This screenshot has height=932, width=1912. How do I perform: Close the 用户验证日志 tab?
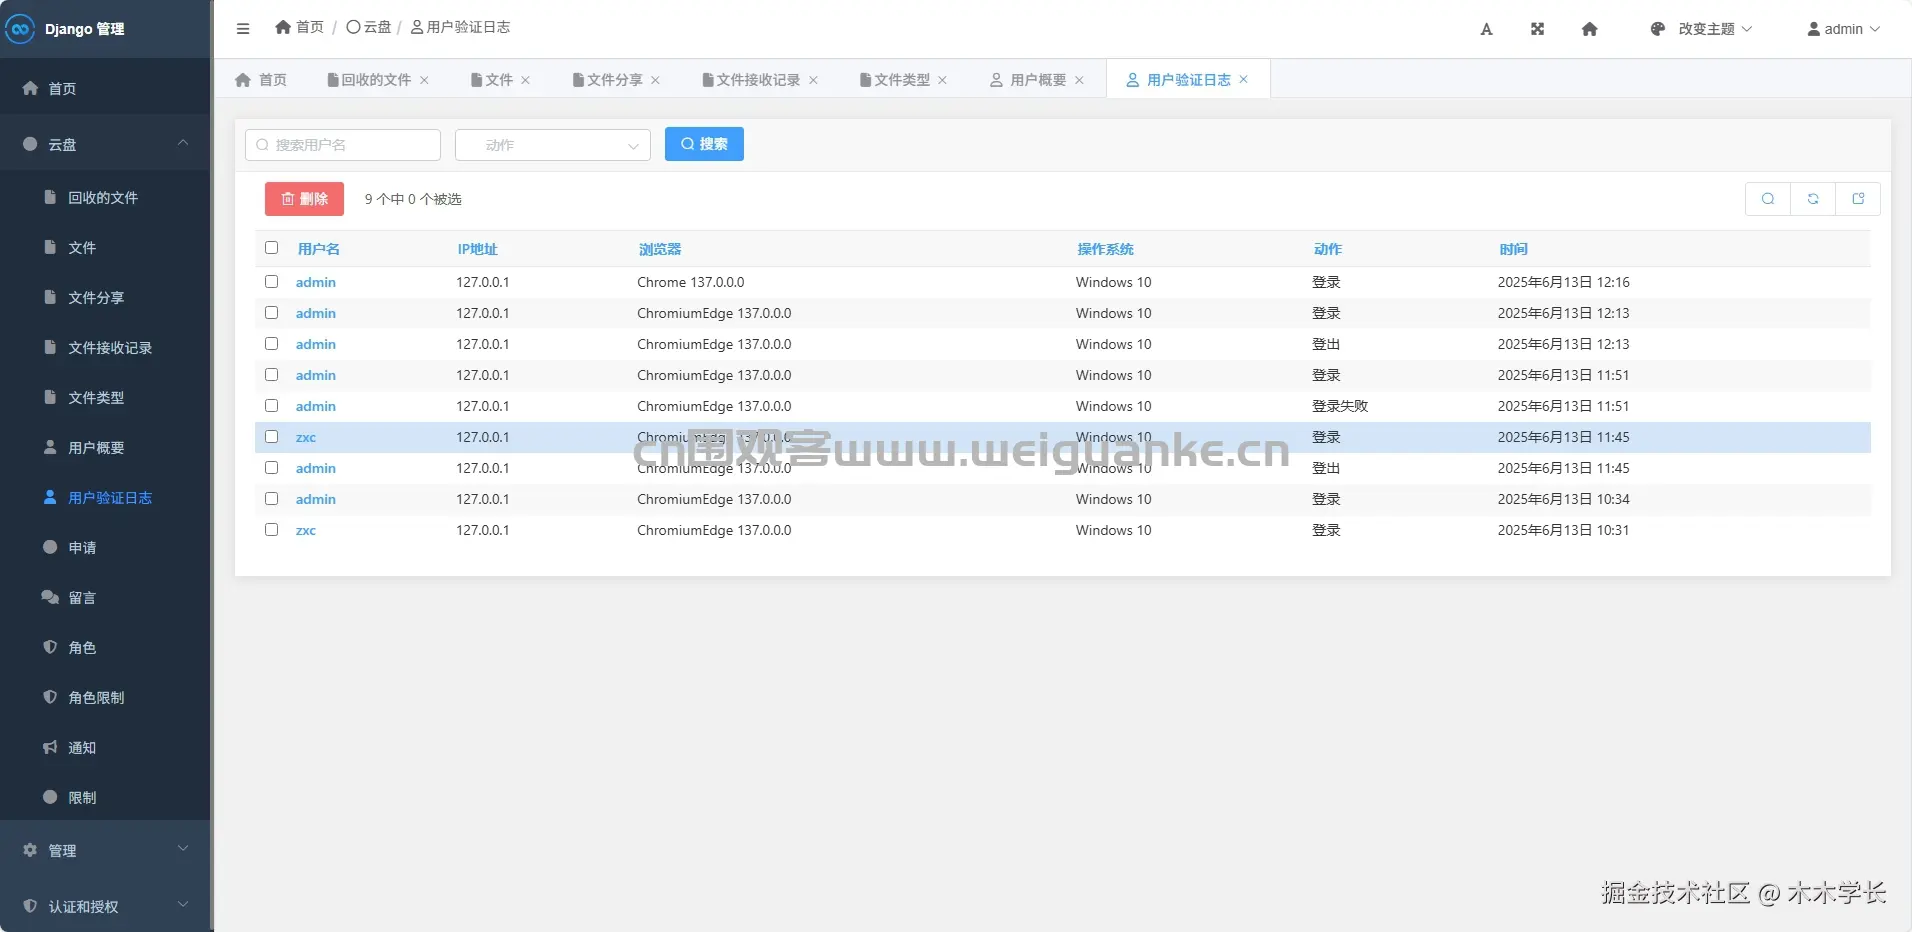click(1243, 79)
